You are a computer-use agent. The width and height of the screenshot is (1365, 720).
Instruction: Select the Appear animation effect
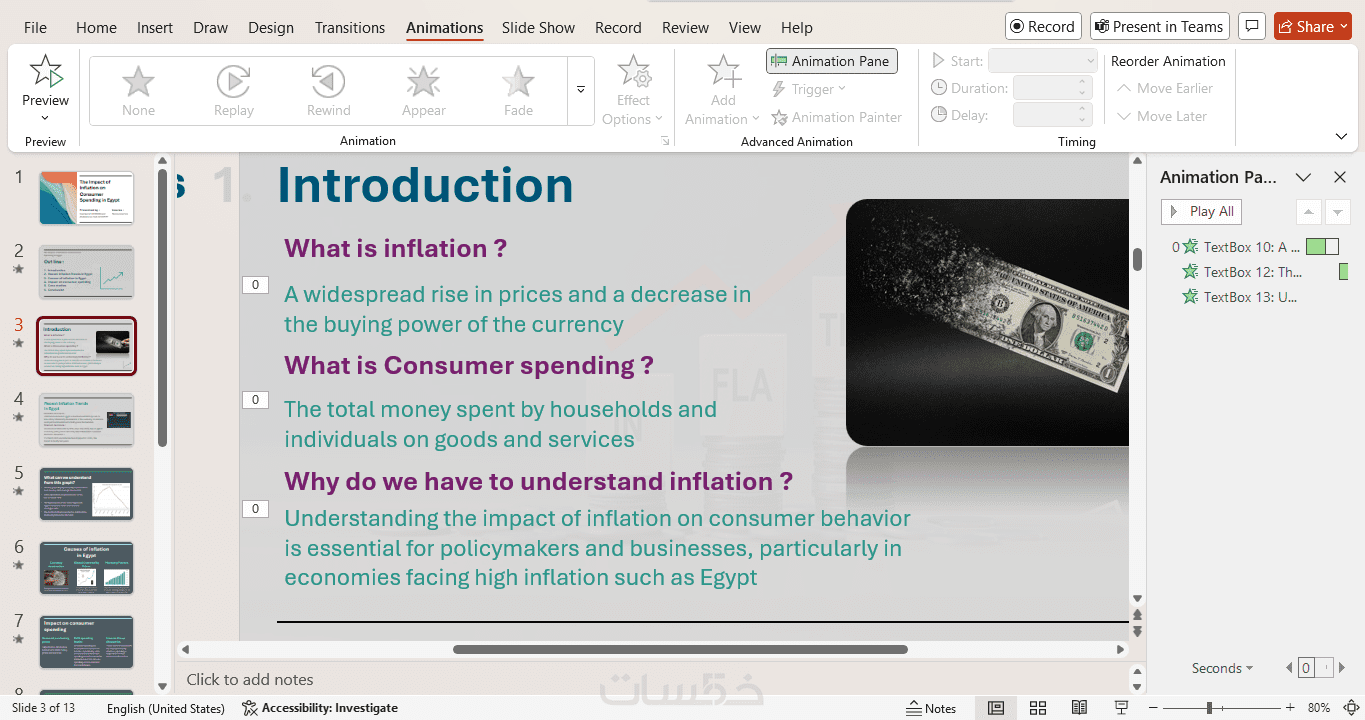tap(424, 91)
